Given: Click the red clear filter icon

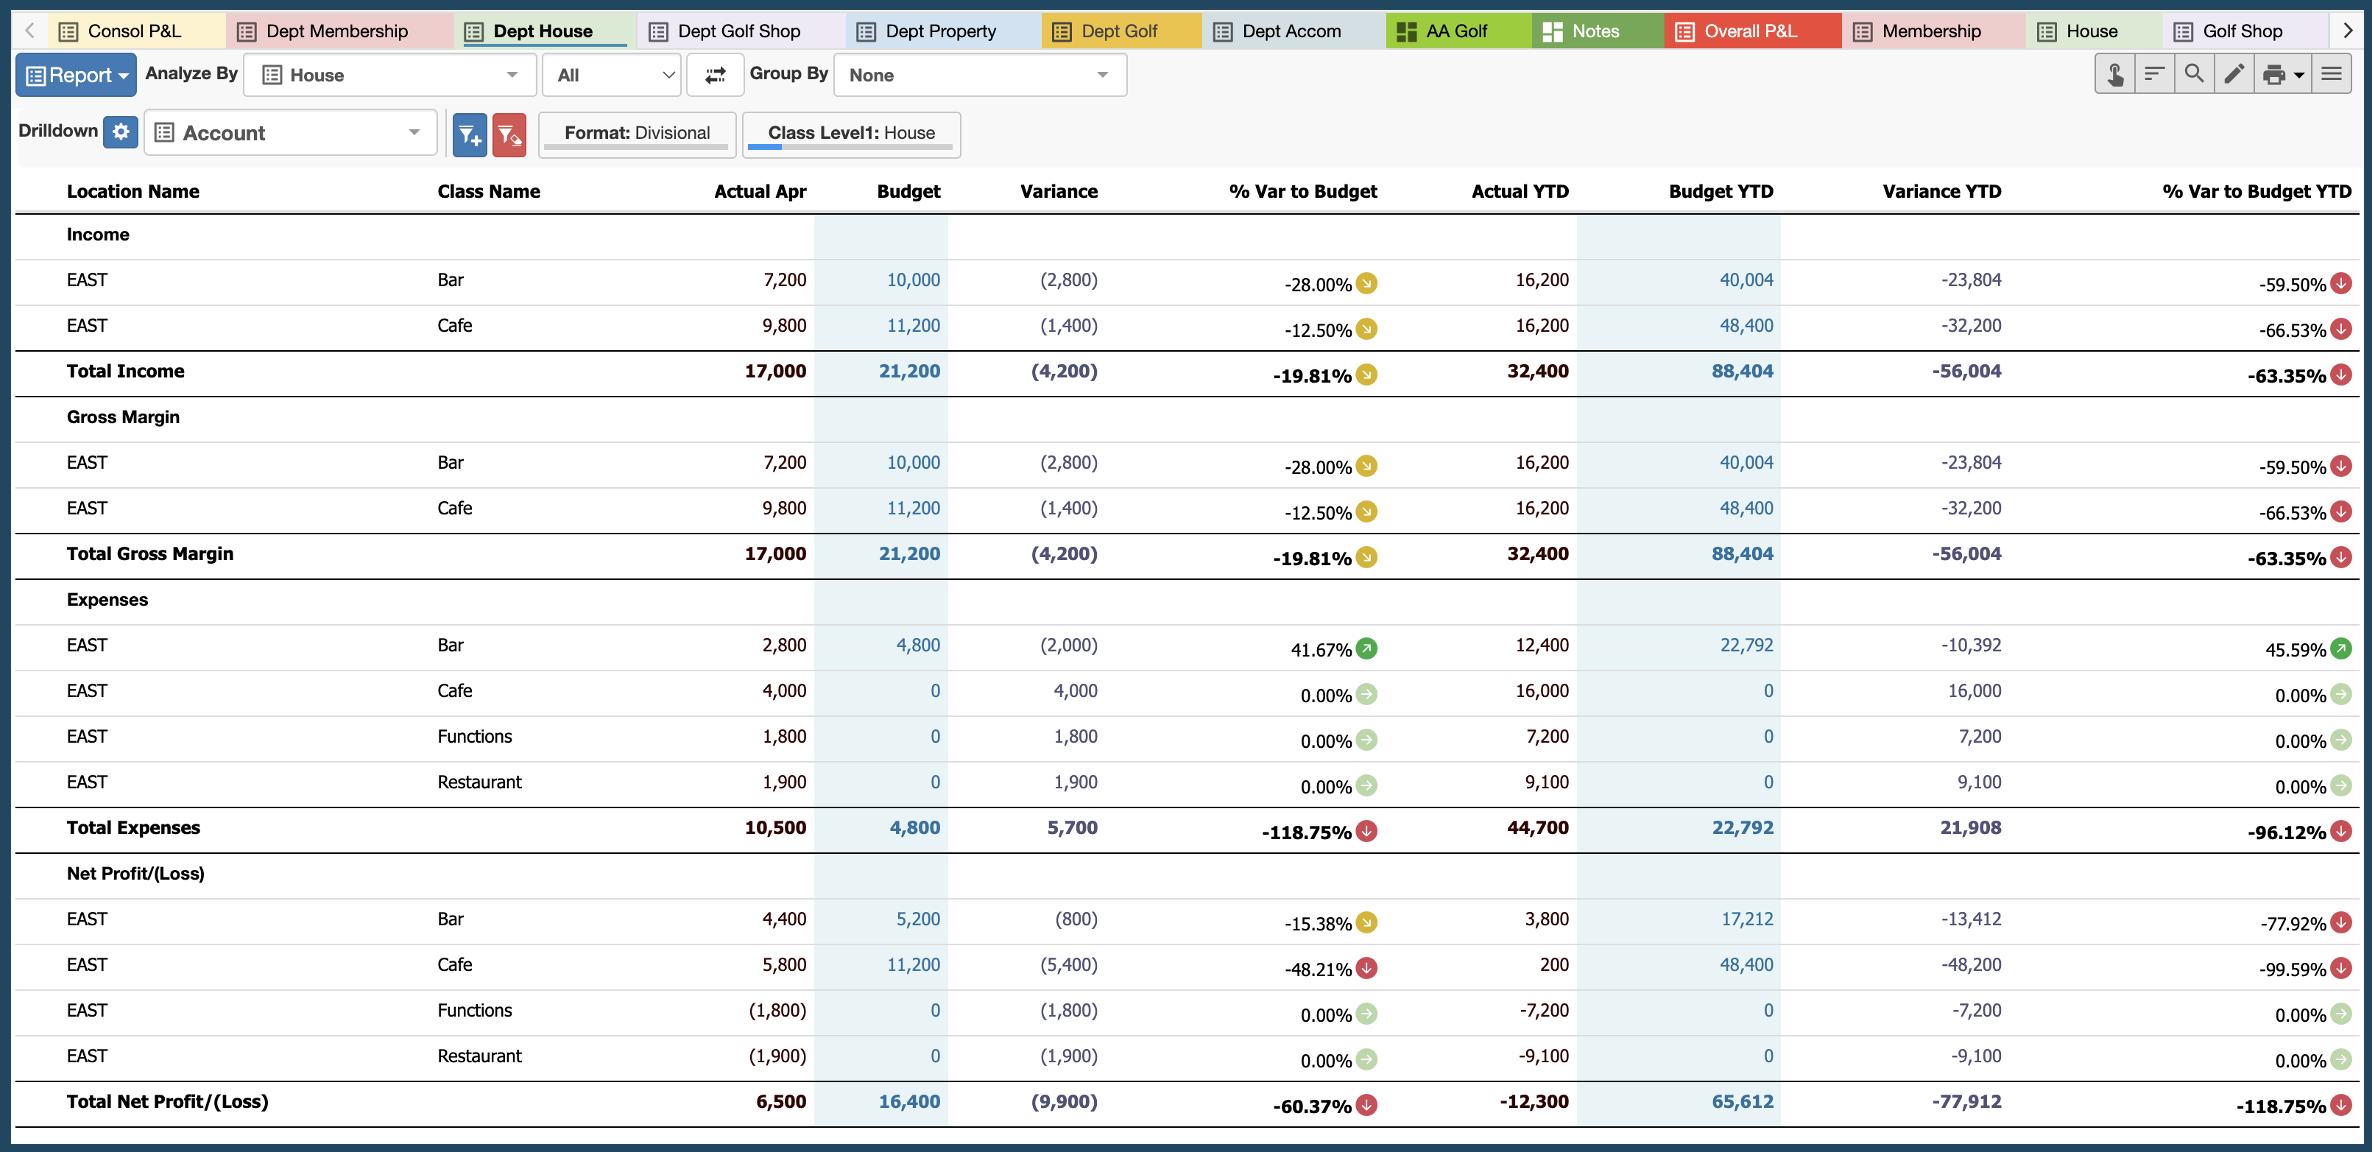Looking at the screenshot, I should tap(509, 135).
